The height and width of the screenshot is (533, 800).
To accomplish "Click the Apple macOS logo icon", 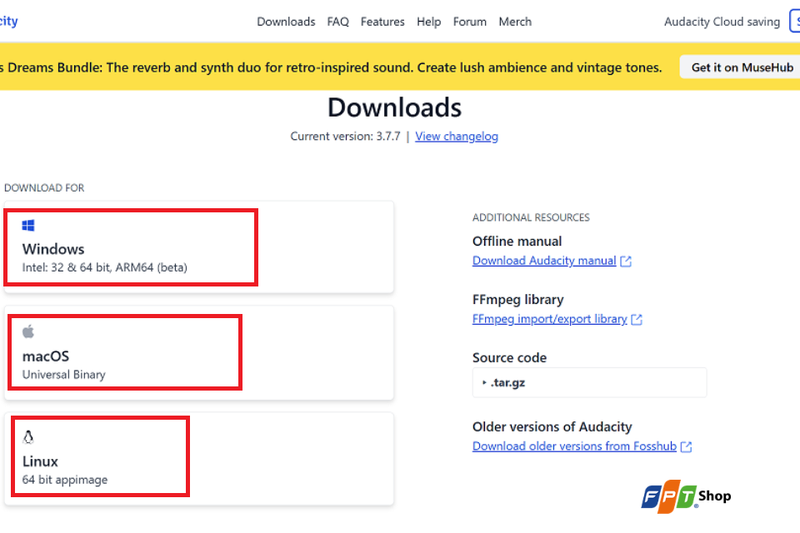I will tap(28, 332).
